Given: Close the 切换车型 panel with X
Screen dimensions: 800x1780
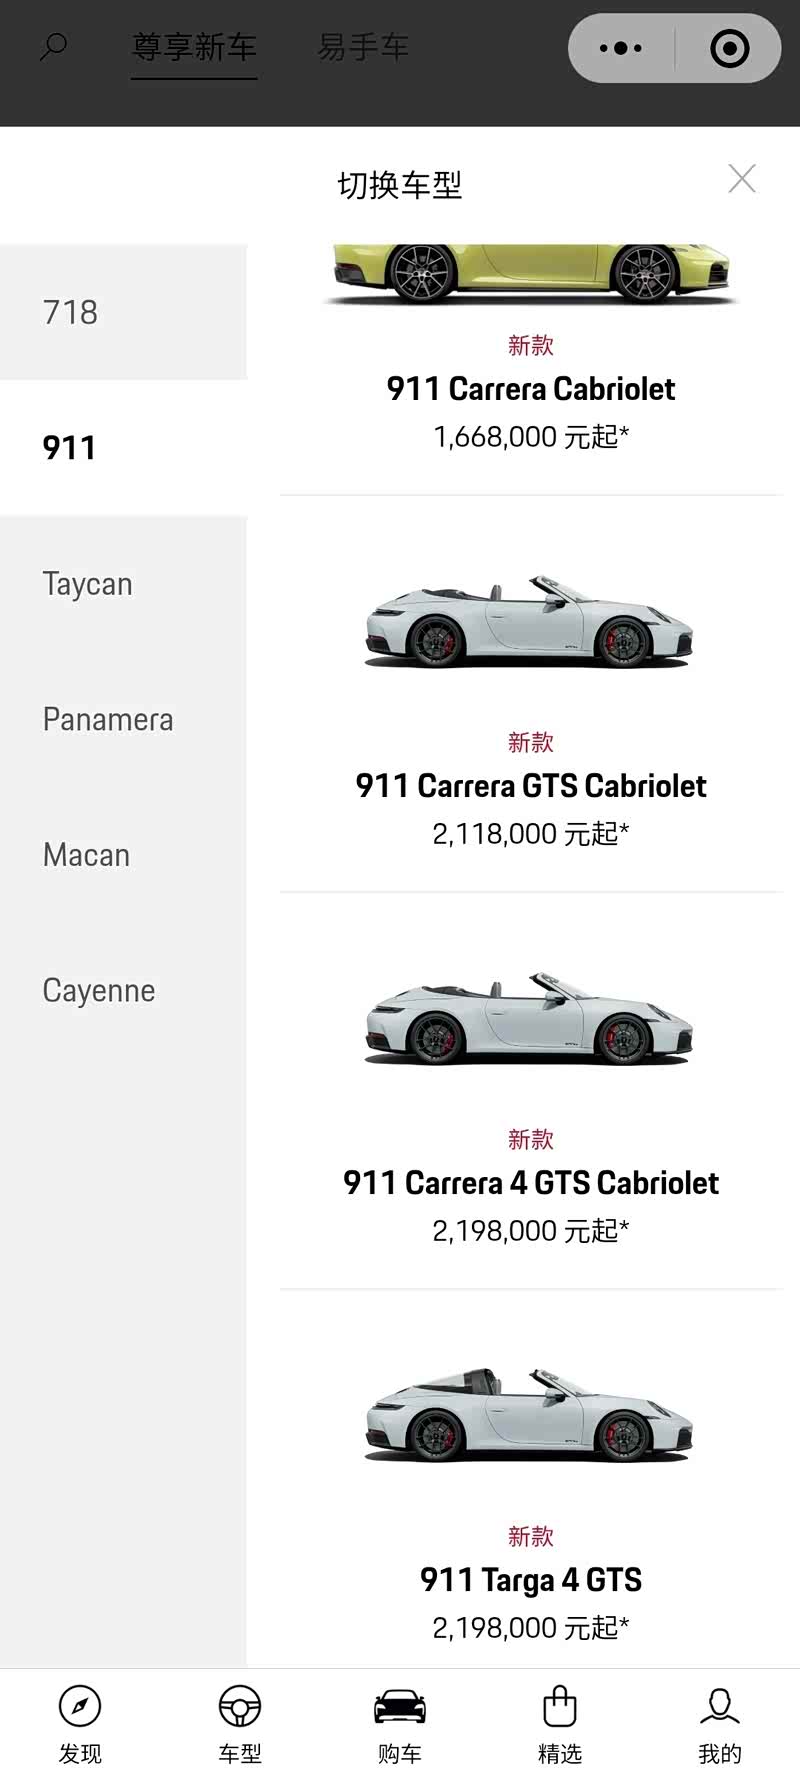Looking at the screenshot, I should (x=742, y=179).
